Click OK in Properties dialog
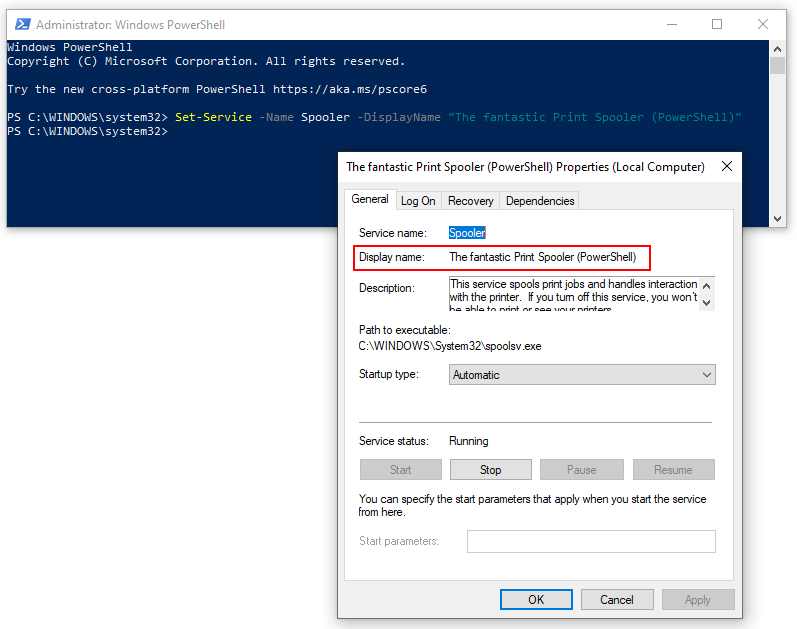Screen dimensions: 797x629 536,600
